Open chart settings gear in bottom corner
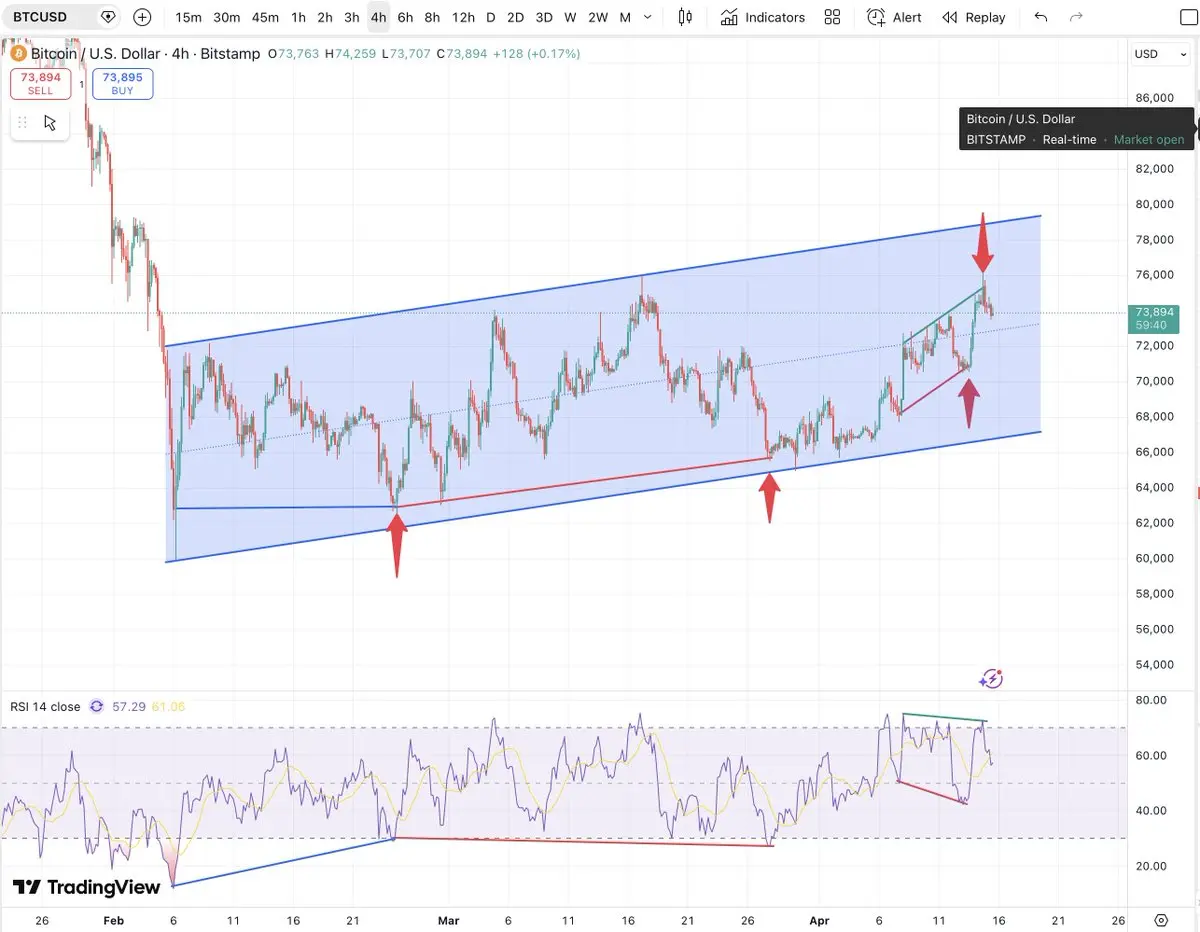1200x932 pixels. pyautogui.click(x=1160, y=920)
